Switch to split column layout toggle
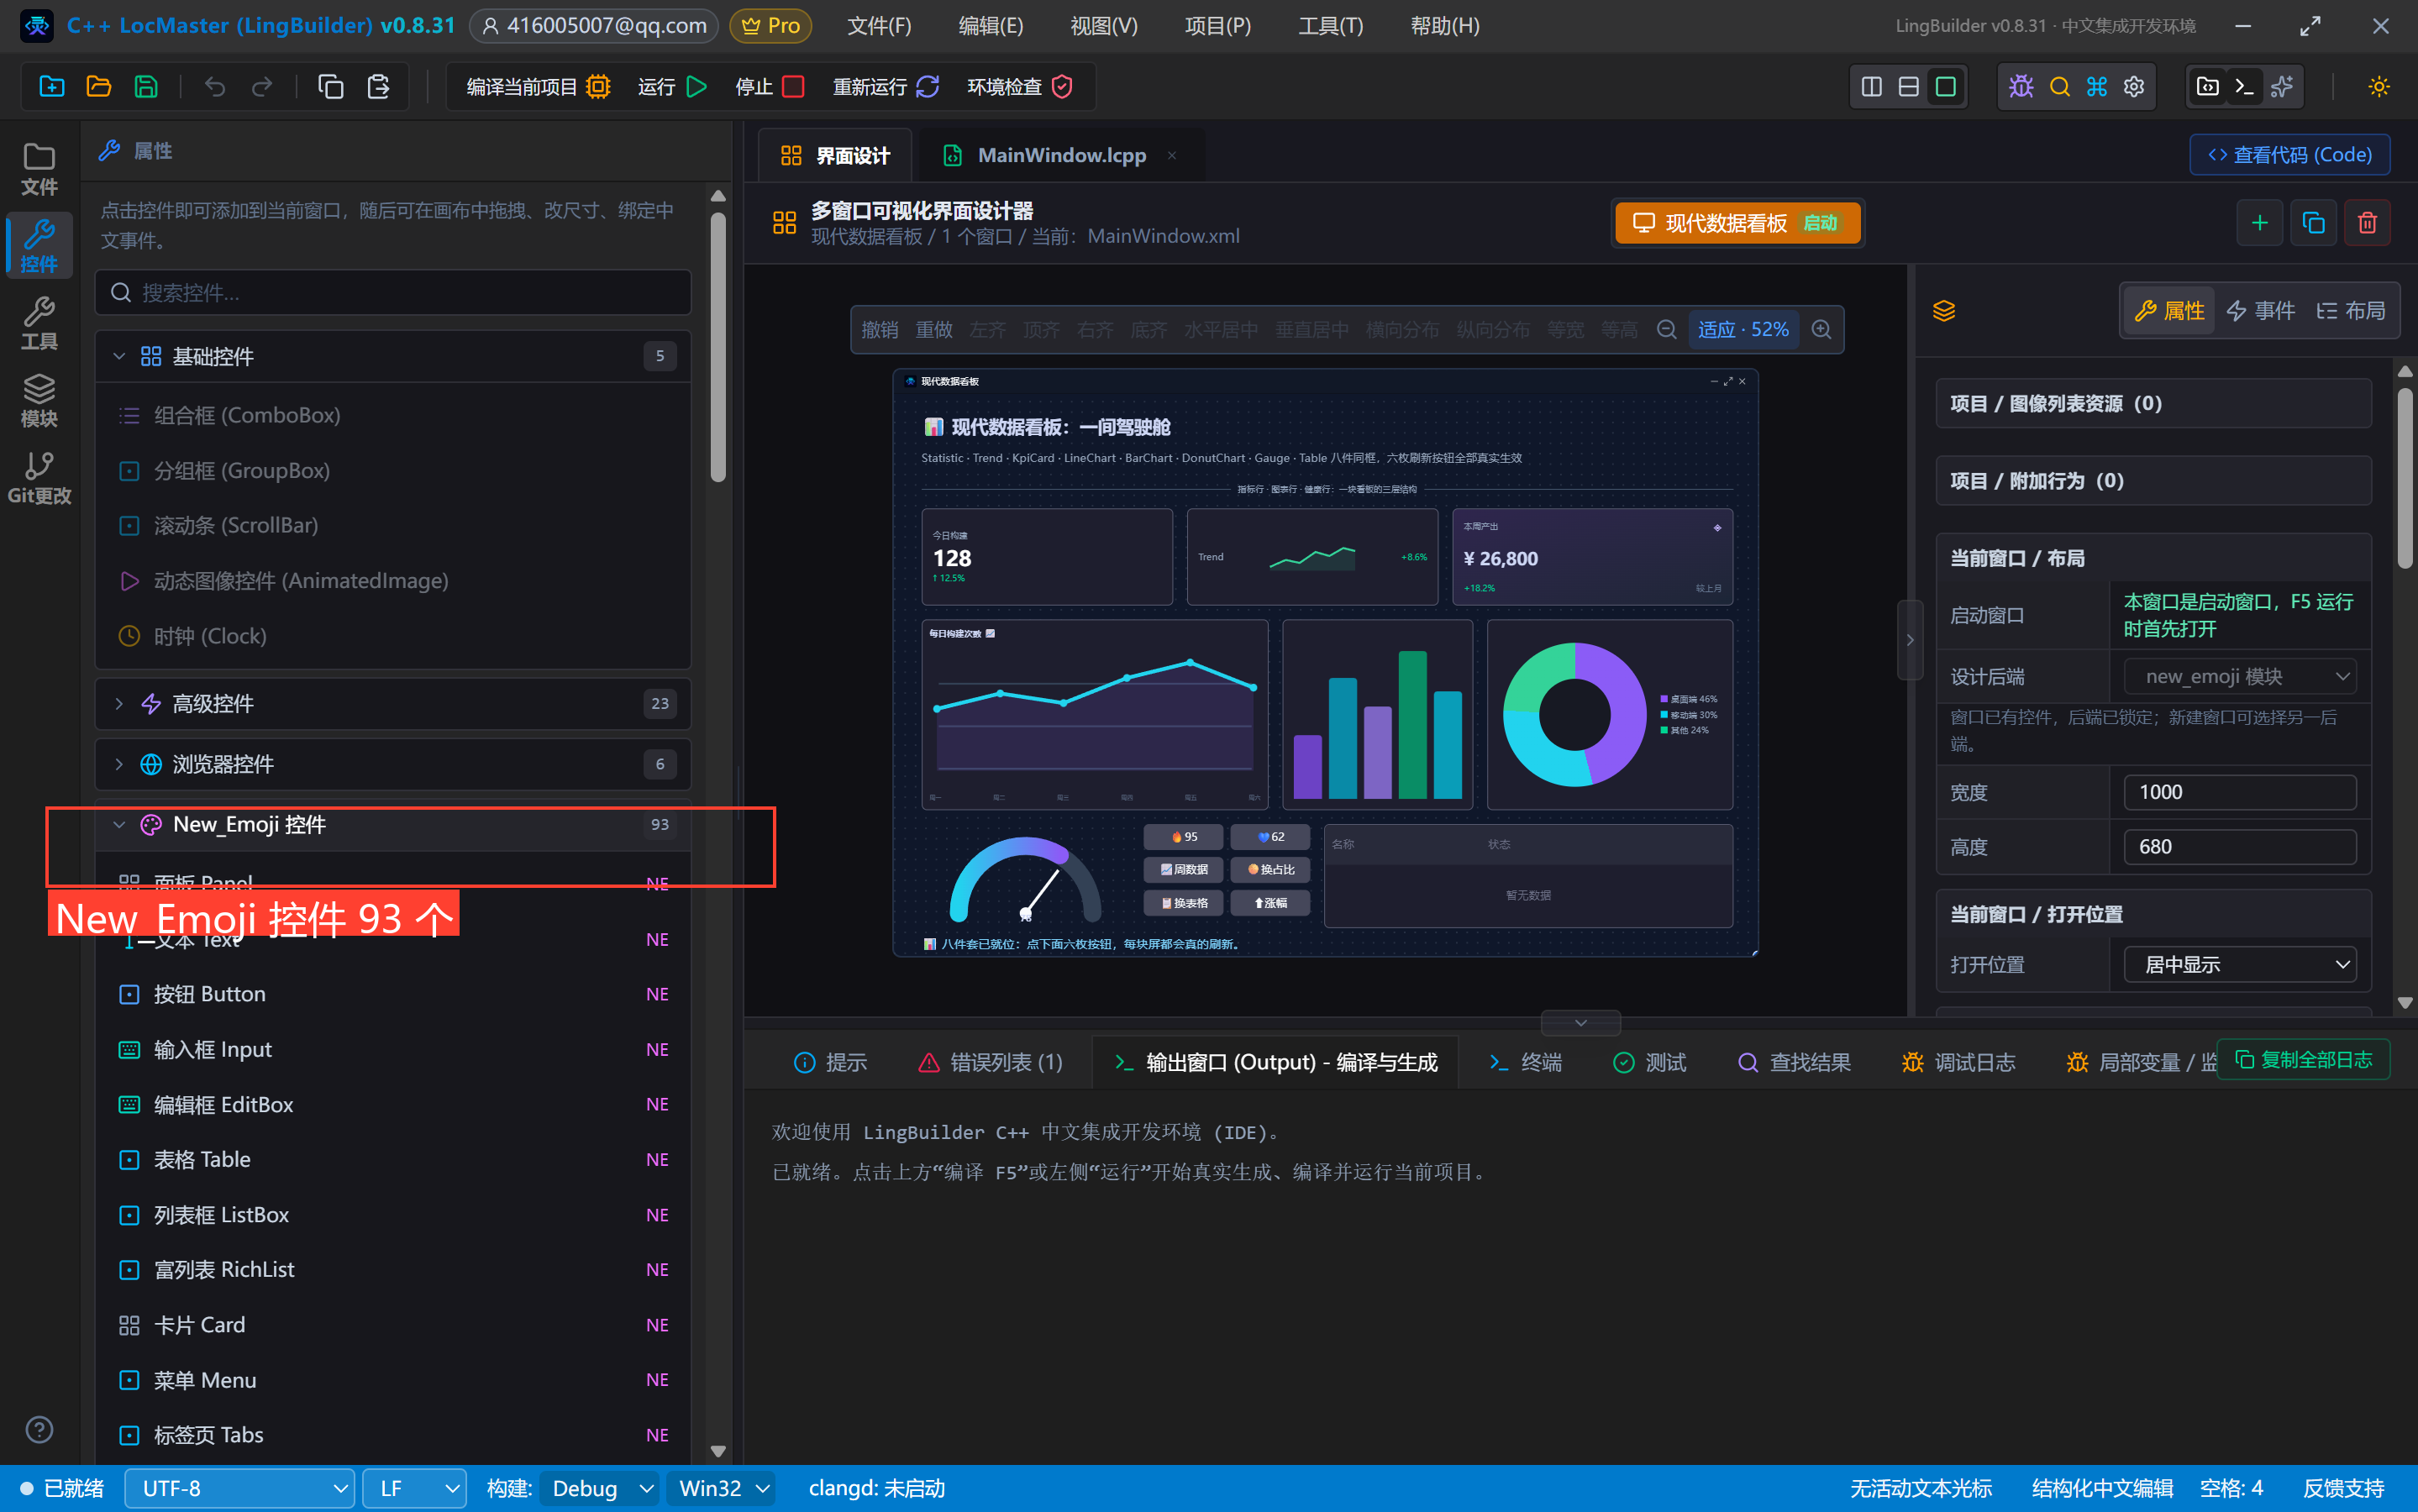 click(x=1871, y=87)
